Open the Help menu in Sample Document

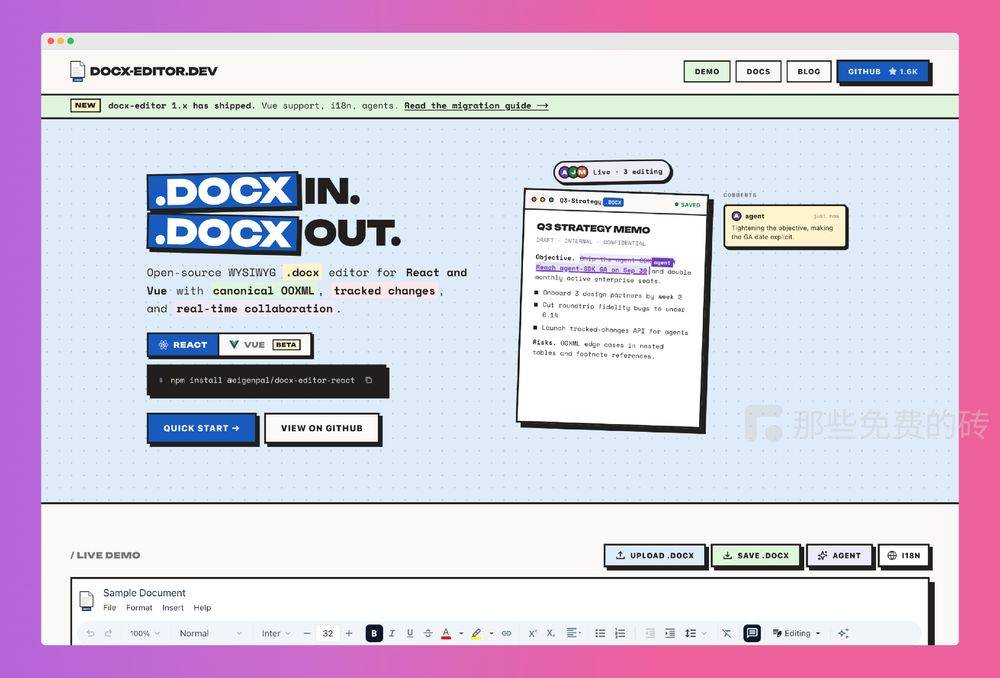point(202,608)
